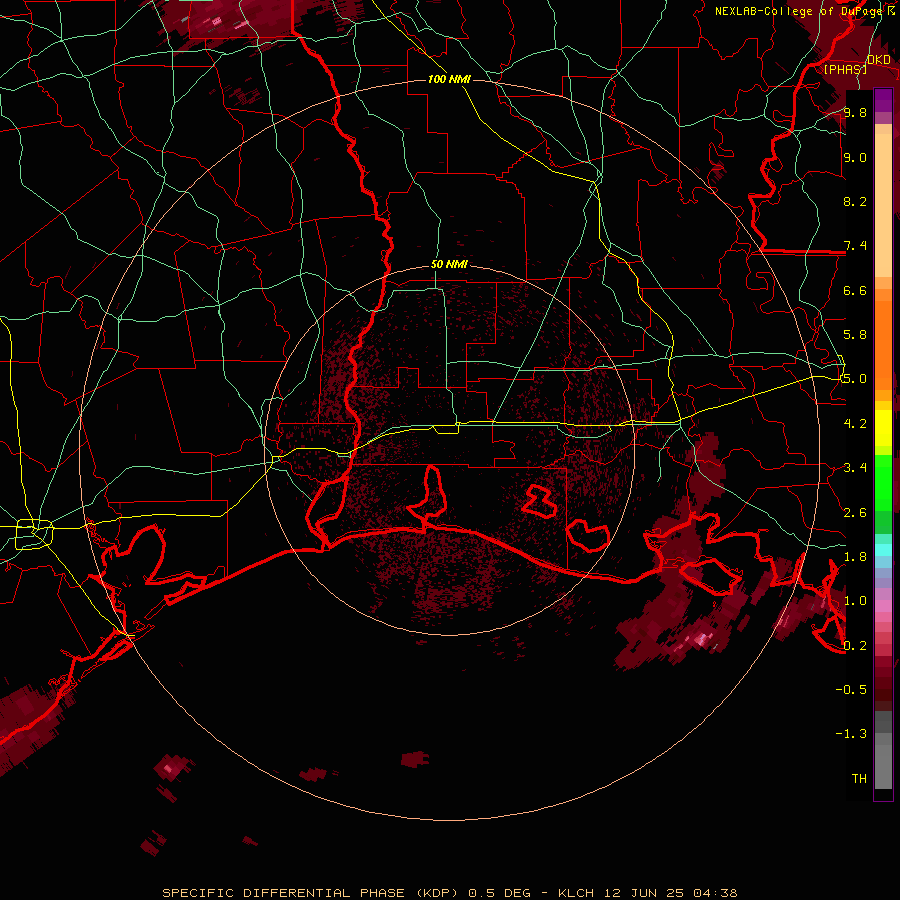Pick the light peach band beside 8.2
900x900 pixels.
point(883,205)
